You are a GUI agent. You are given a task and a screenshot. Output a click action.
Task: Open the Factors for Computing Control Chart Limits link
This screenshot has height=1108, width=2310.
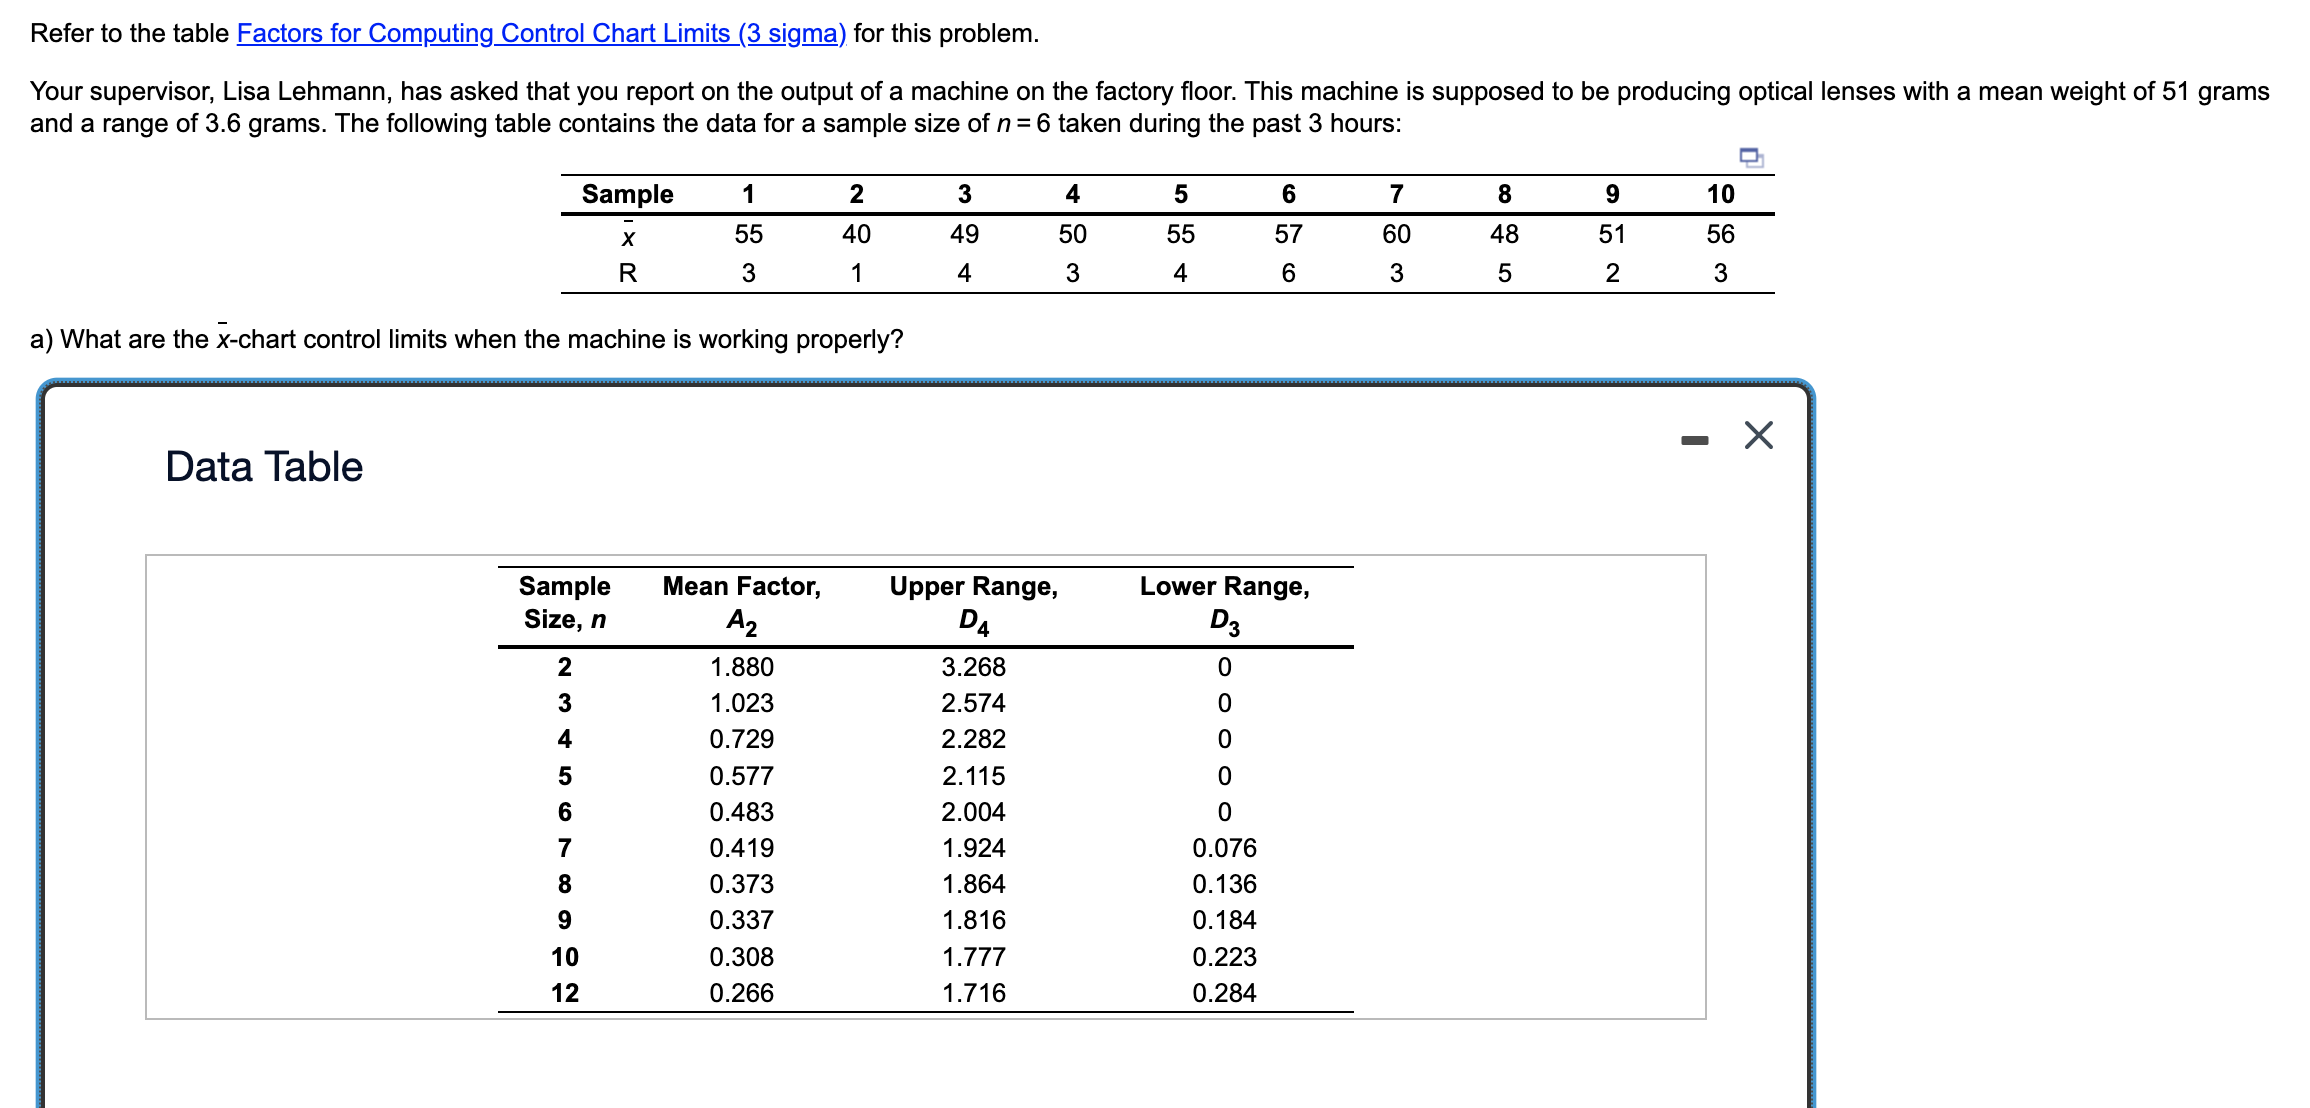(x=541, y=33)
